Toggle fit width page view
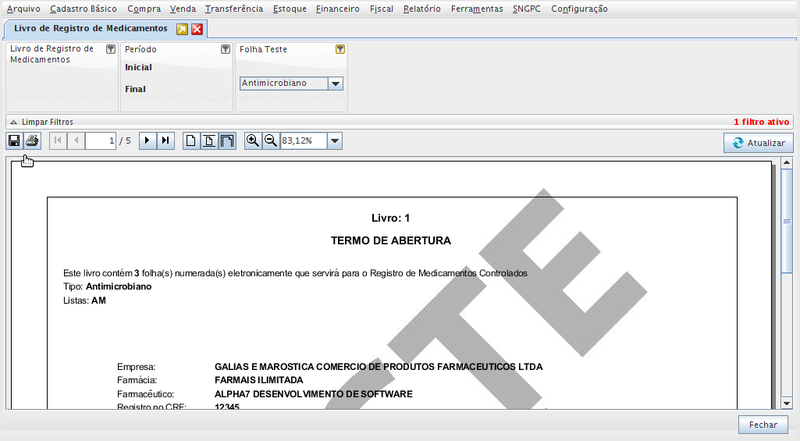 coord(227,141)
